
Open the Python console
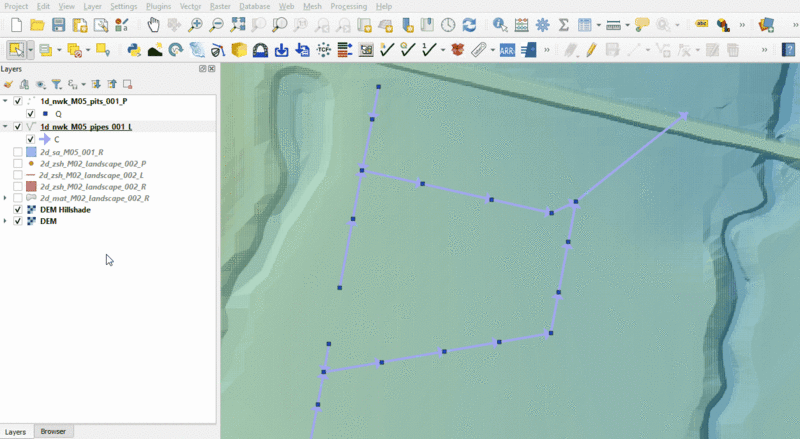pyautogui.click(x=133, y=49)
